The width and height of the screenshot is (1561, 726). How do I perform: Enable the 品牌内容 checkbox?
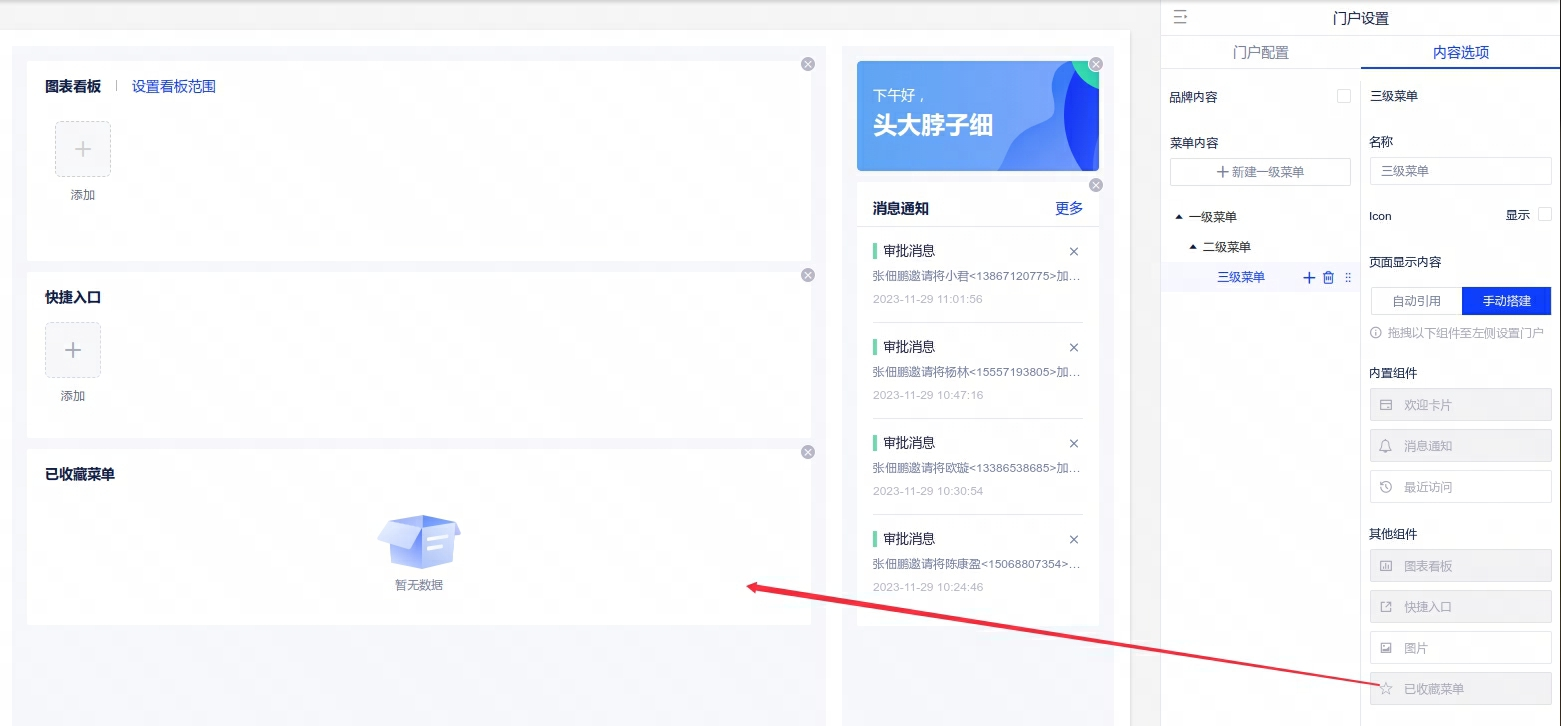click(1344, 96)
